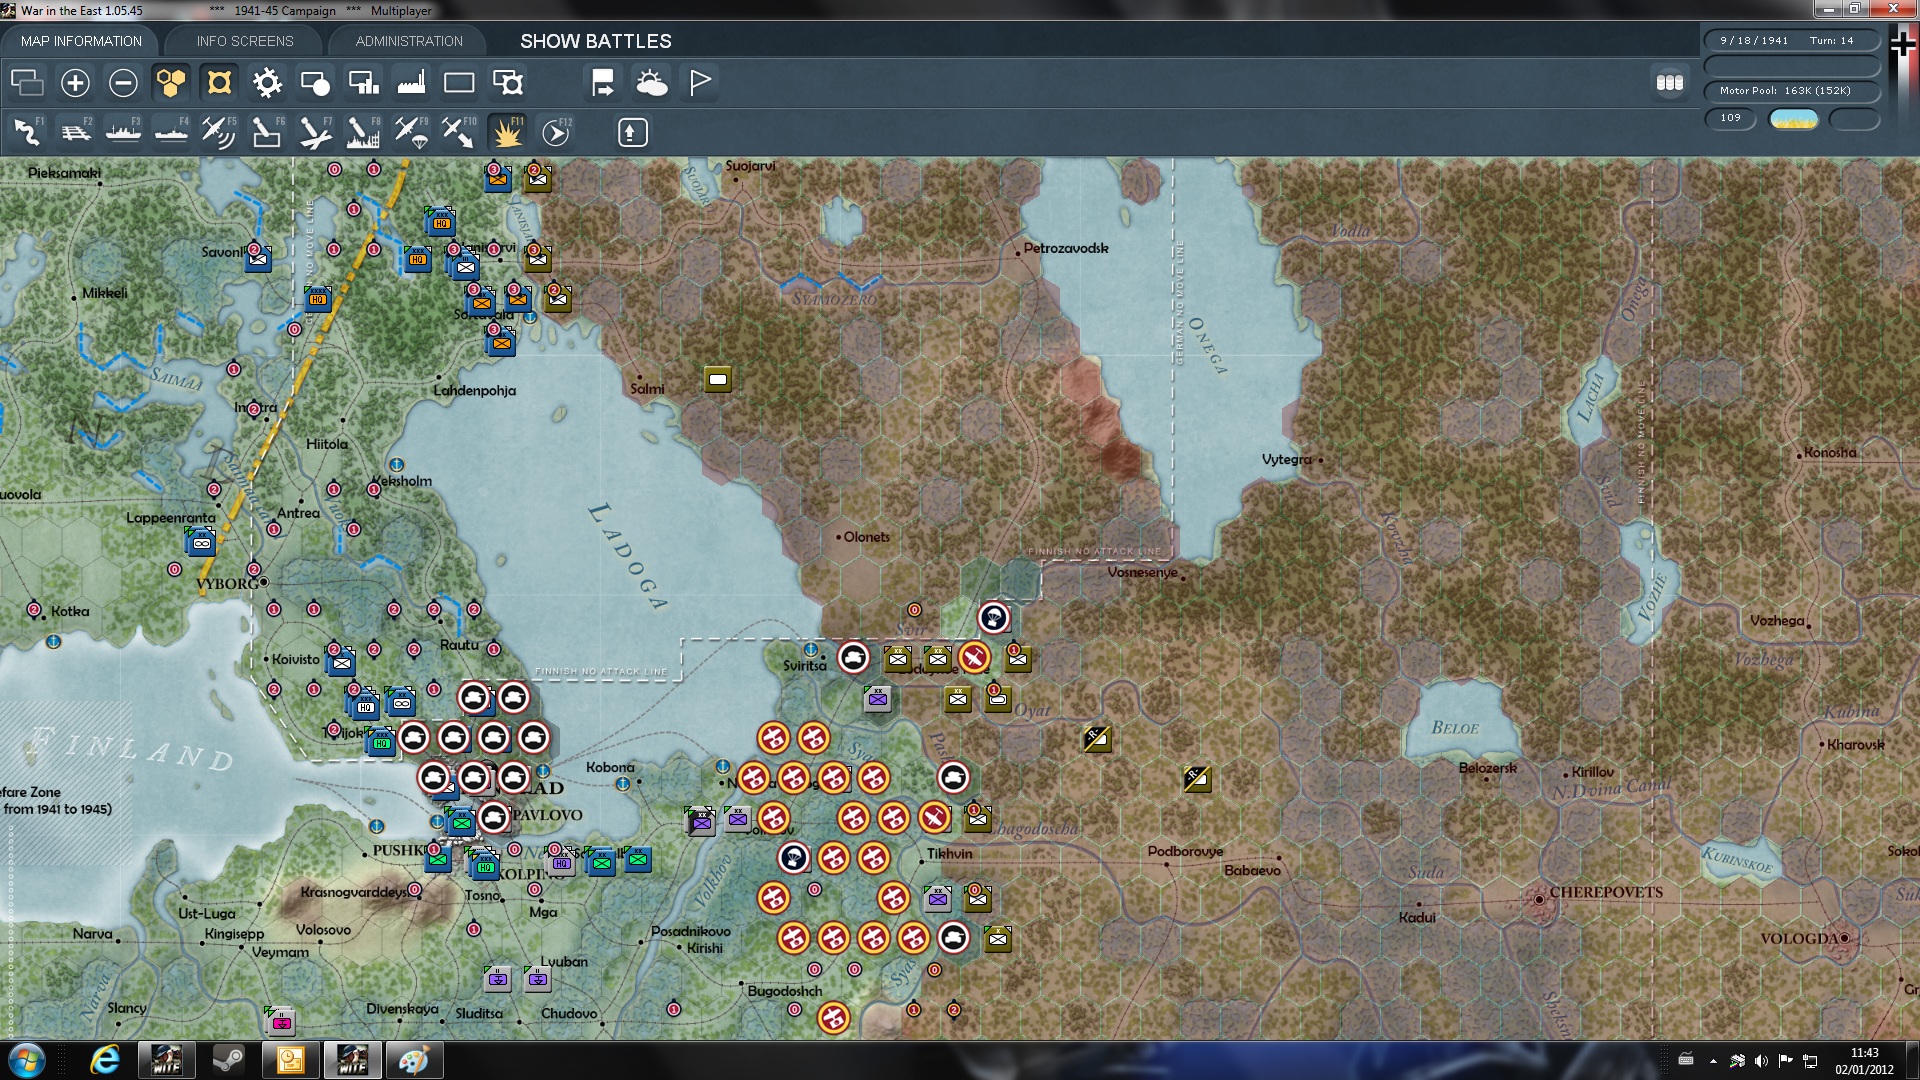
Task: Select F8 bomb city mode
Action: pos(363,132)
